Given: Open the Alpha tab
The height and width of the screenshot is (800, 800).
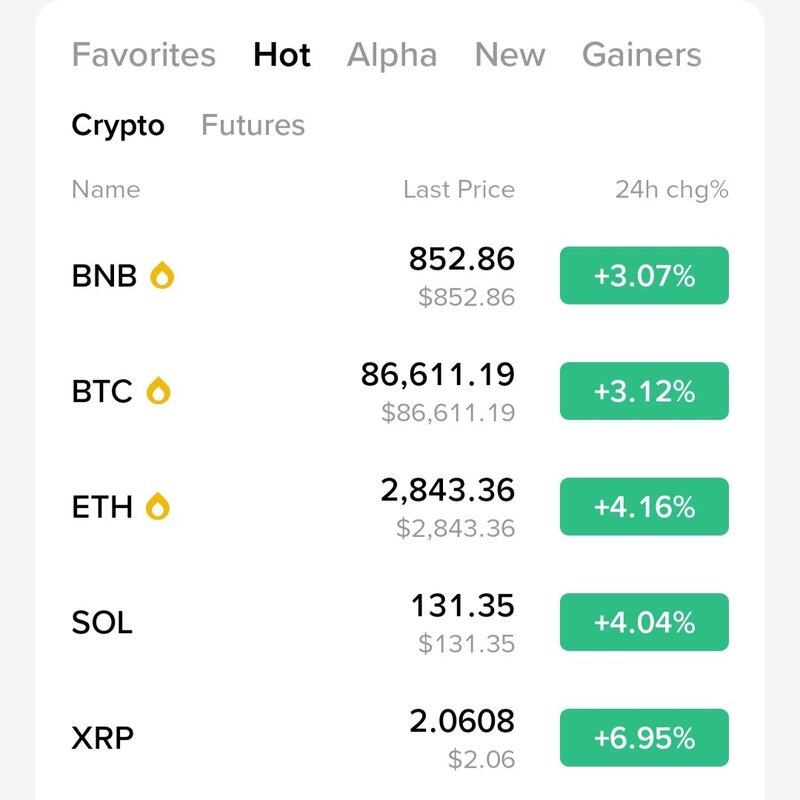Looking at the screenshot, I should click(392, 55).
